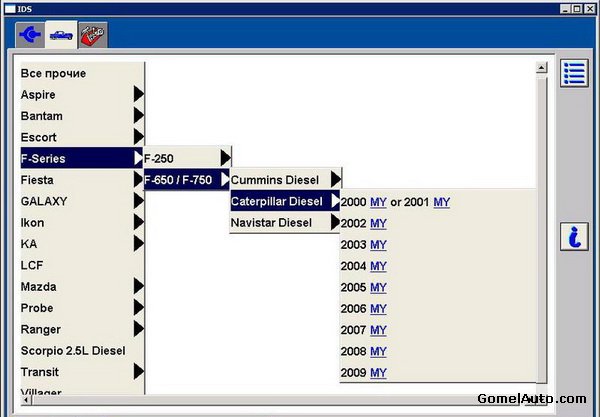Expand the Probe submenu arrow
The image size is (600, 417).
tap(139, 308)
